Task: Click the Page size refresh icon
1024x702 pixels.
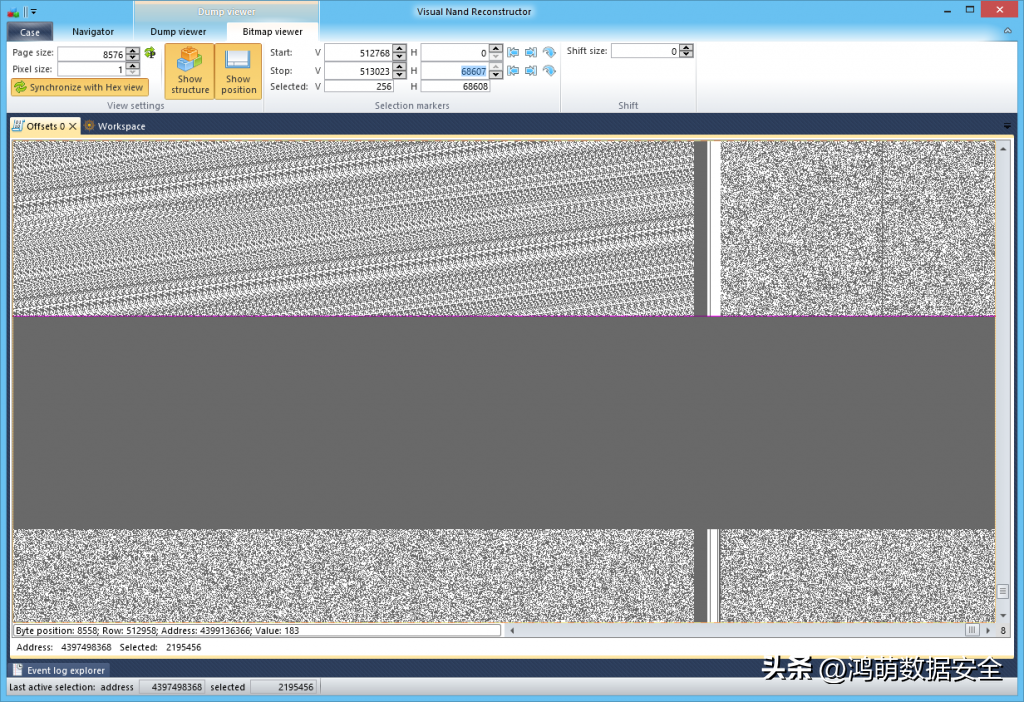Action: 148,54
